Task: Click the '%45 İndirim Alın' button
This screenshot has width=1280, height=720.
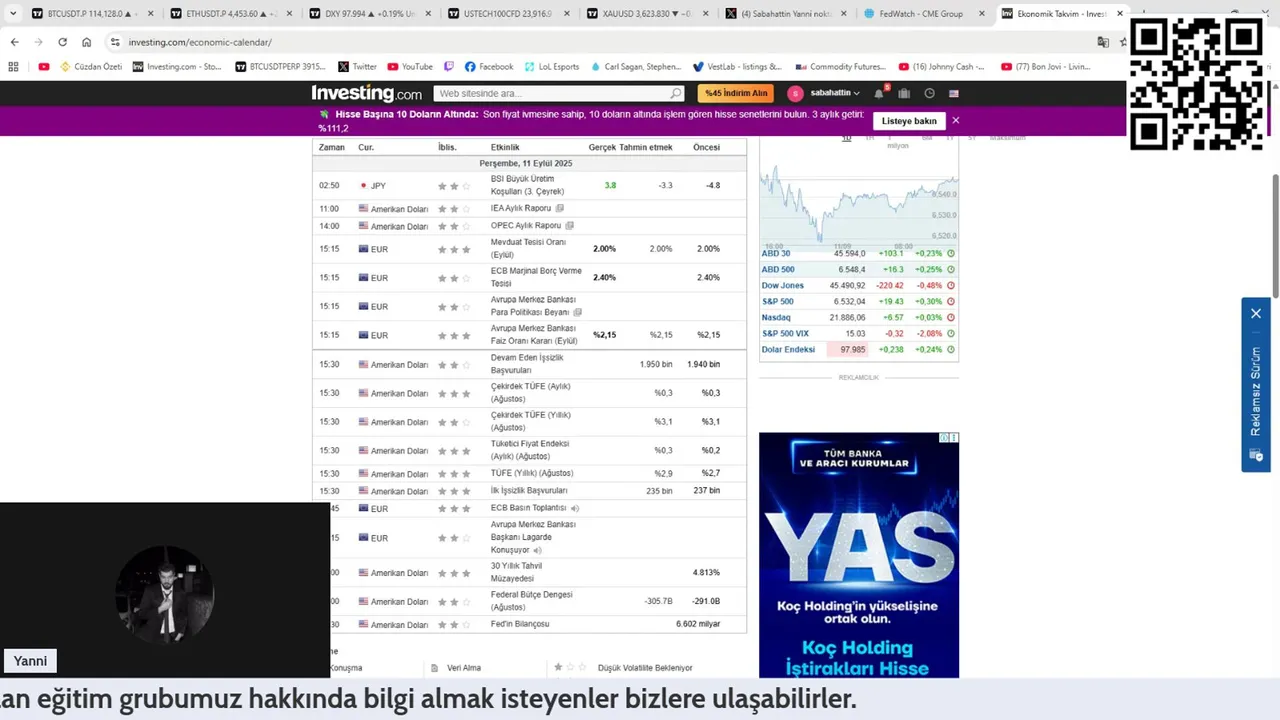Action: pos(735,93)
